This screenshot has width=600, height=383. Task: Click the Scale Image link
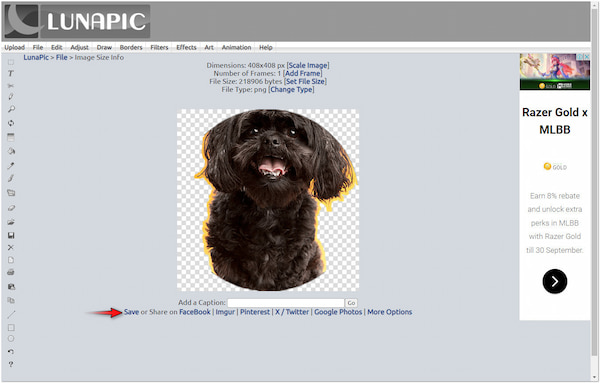[x=308, y=65]
